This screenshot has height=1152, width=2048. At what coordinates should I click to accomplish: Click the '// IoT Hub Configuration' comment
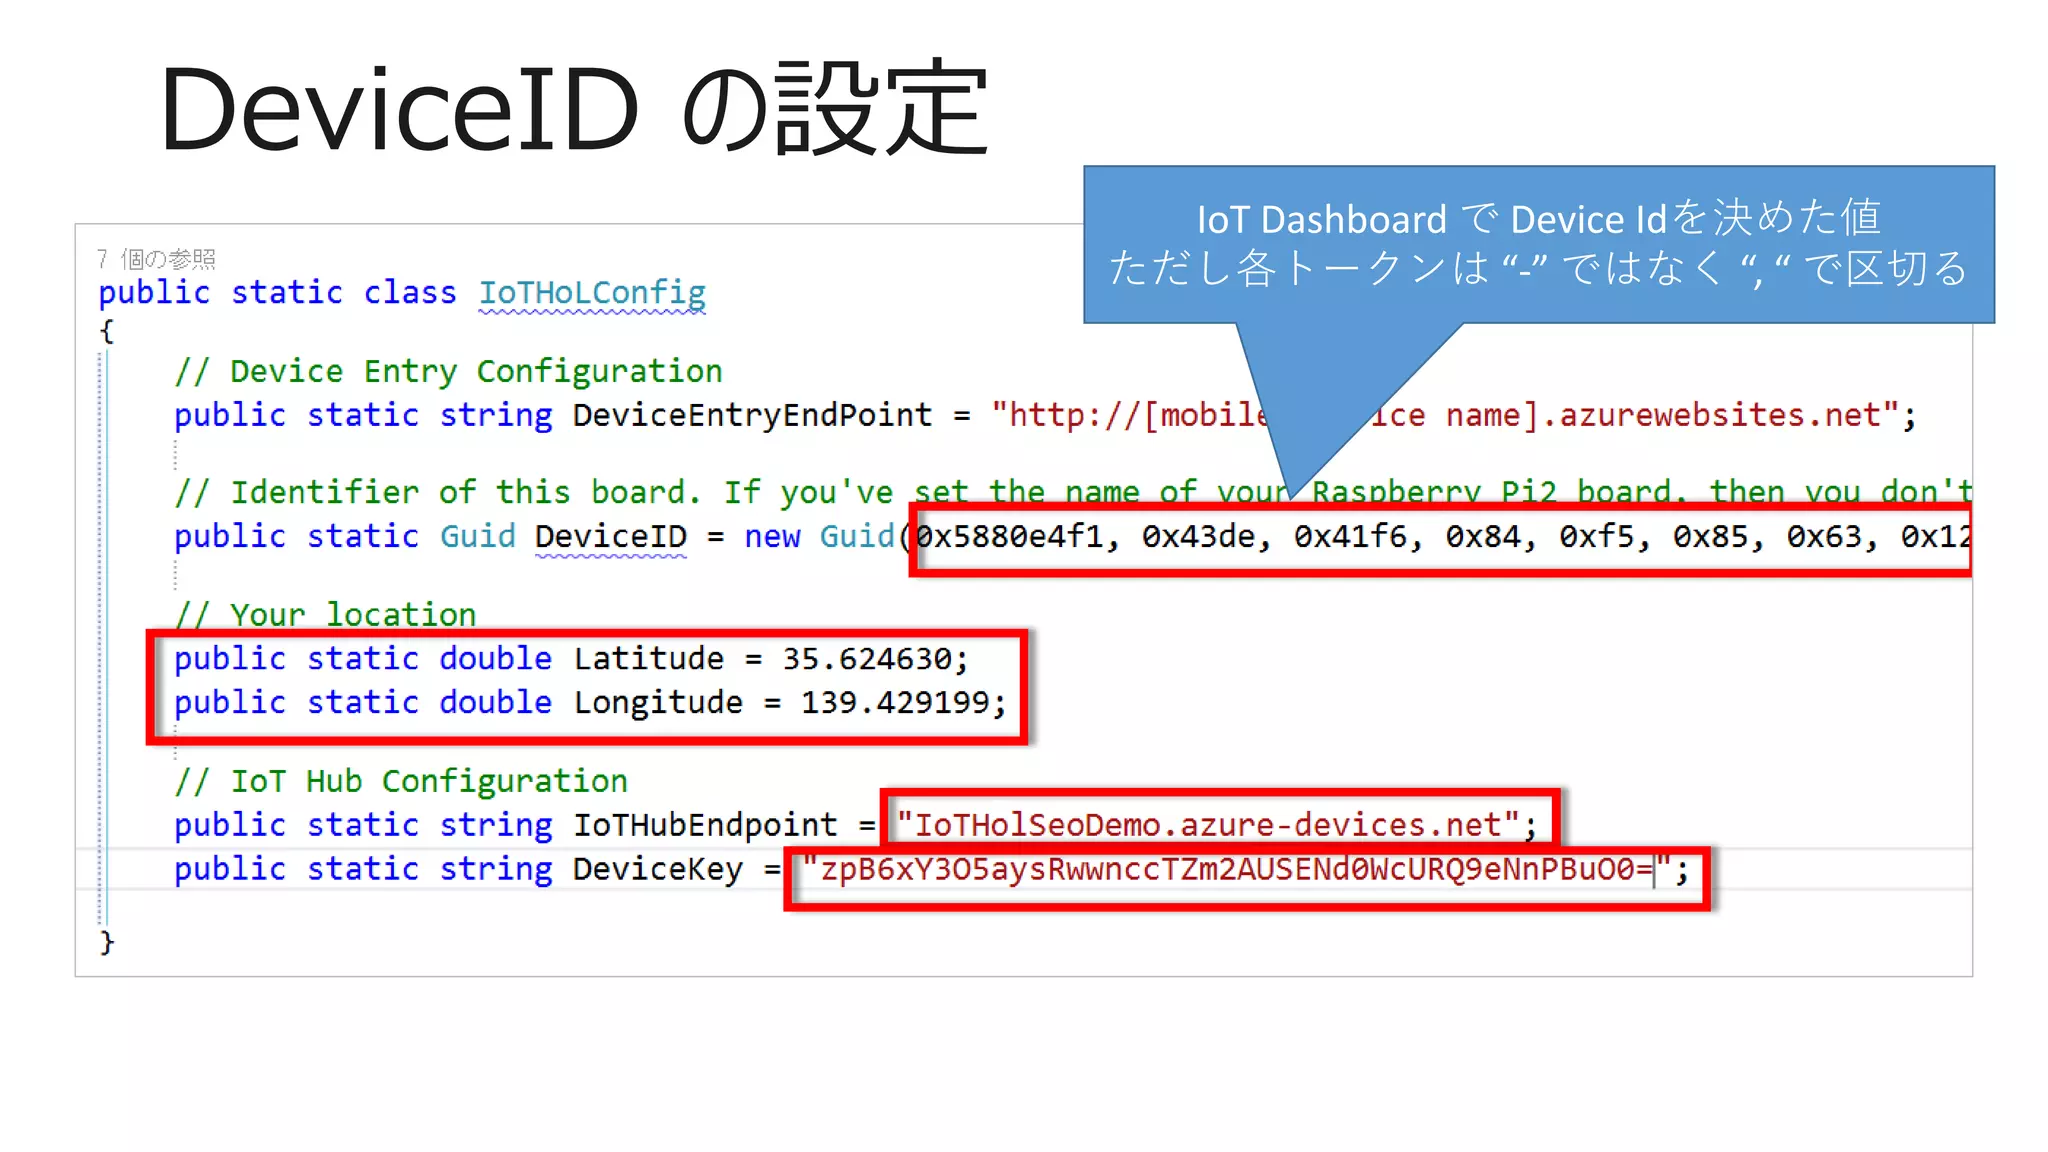tap(401, 782)
